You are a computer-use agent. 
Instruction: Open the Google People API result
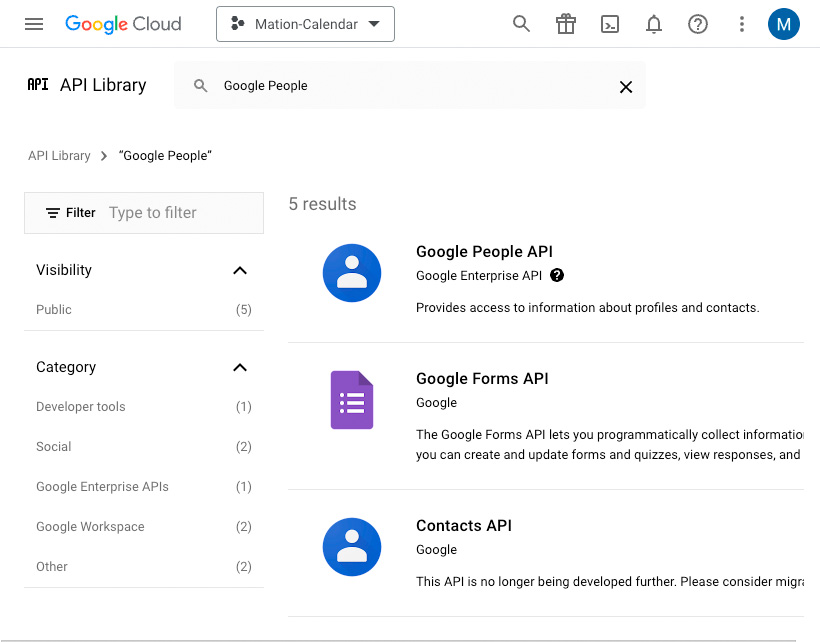(x=484, y=251)
